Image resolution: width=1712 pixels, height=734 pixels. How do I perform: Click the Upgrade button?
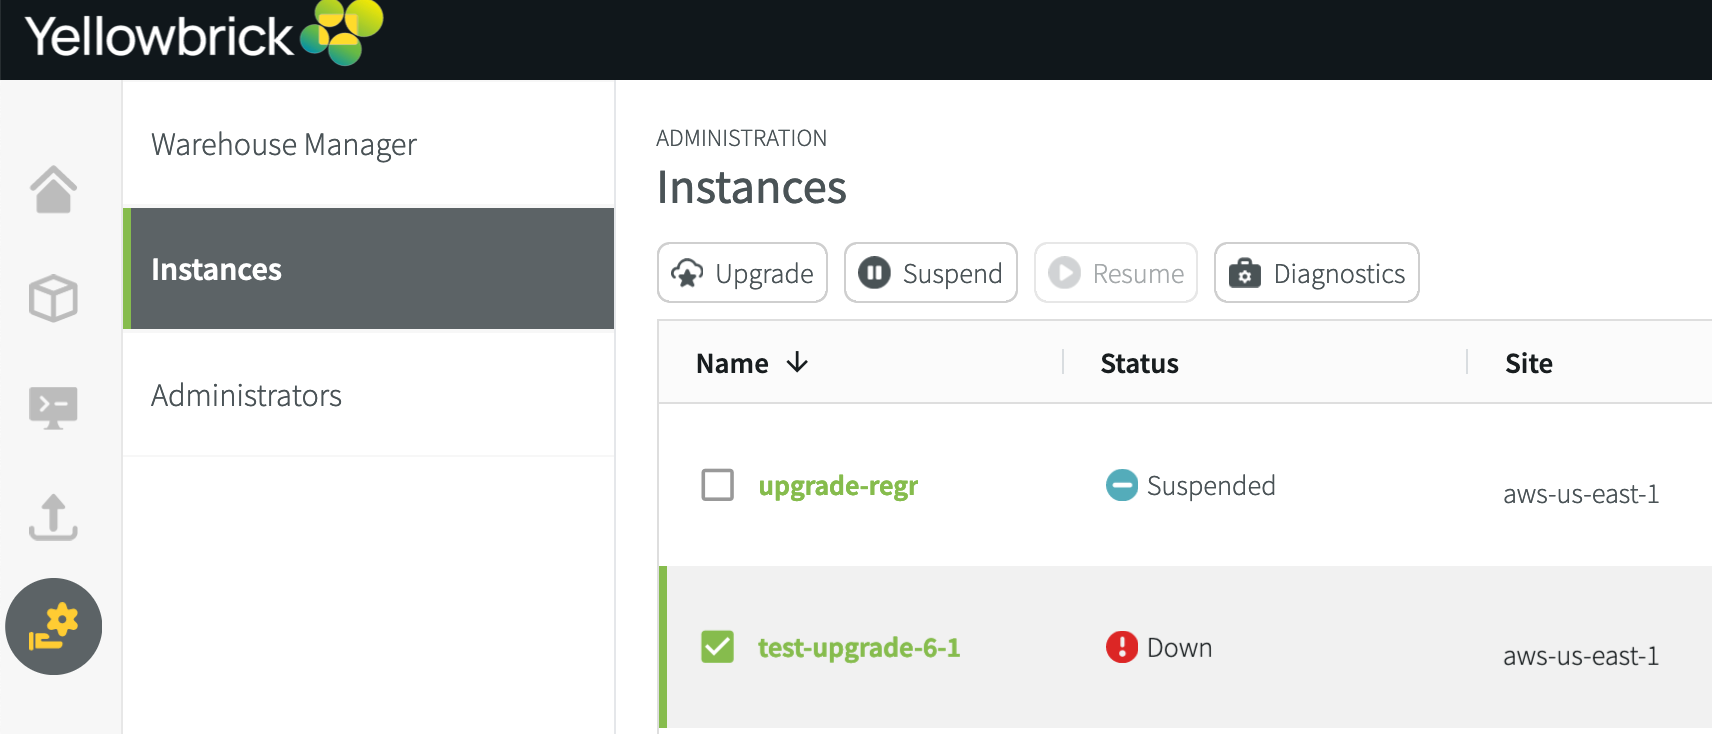pos(742,272)
